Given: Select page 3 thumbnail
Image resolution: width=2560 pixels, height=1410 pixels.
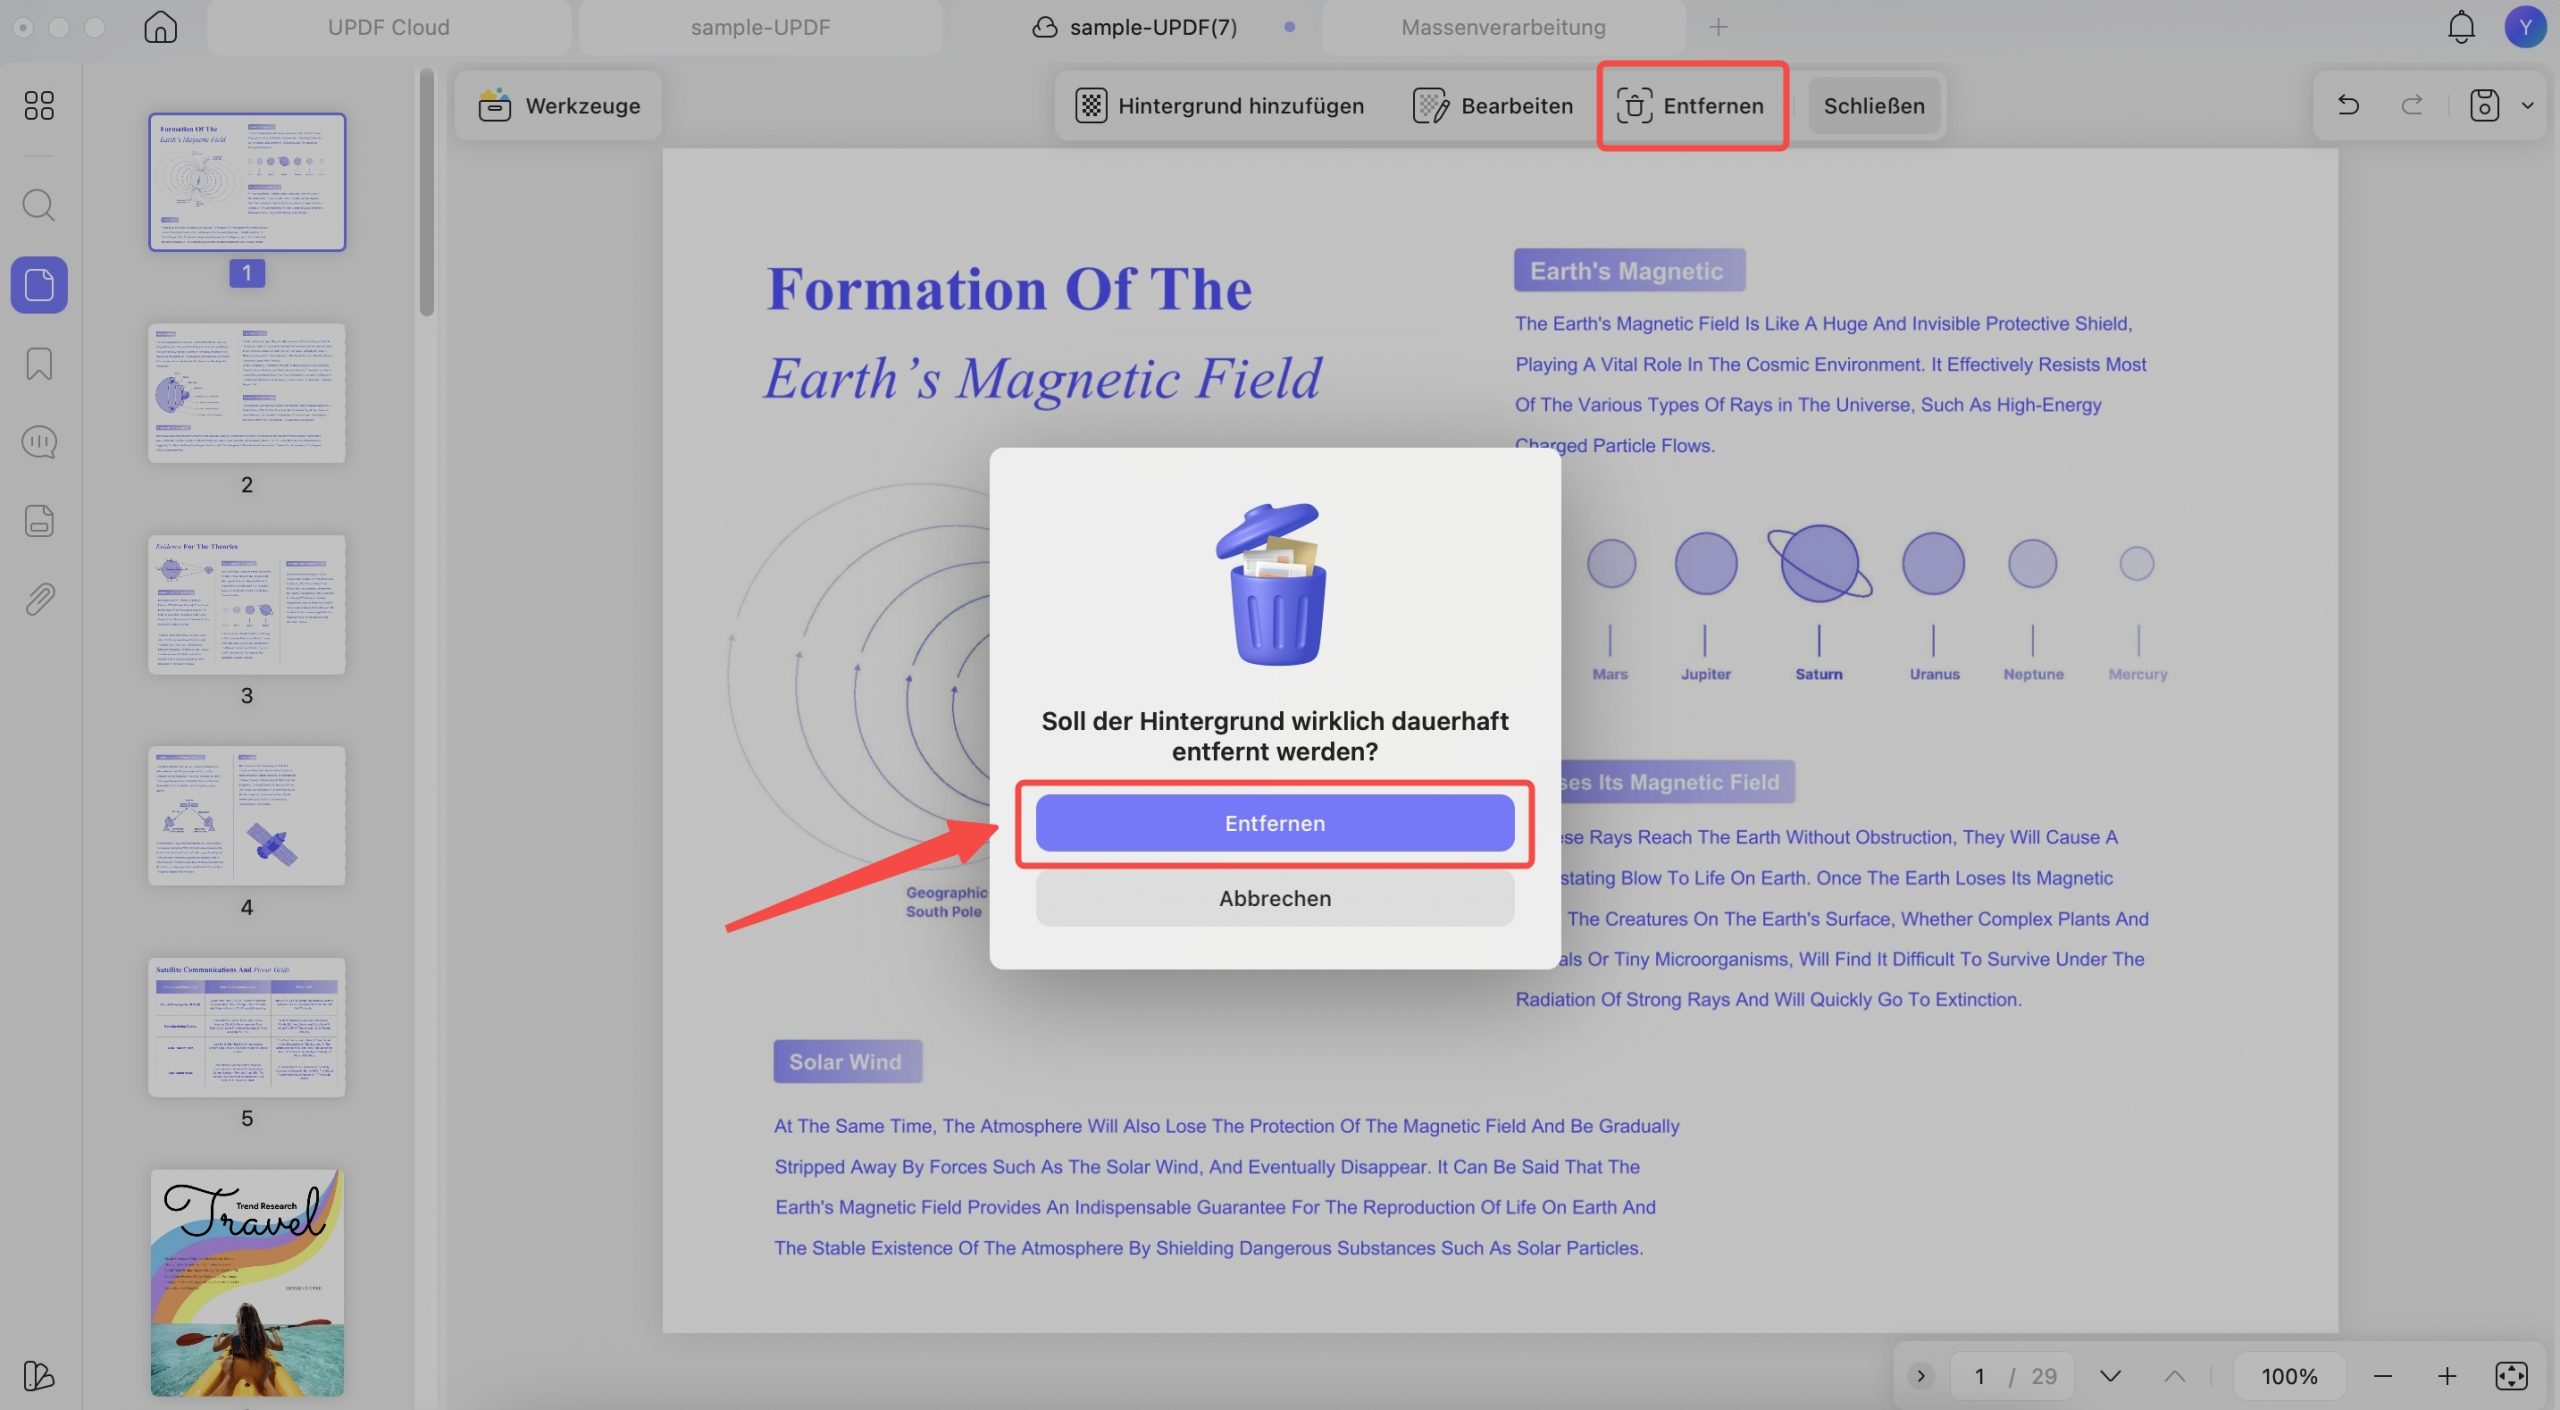Looking at the screenshot, I should point(247,604).
